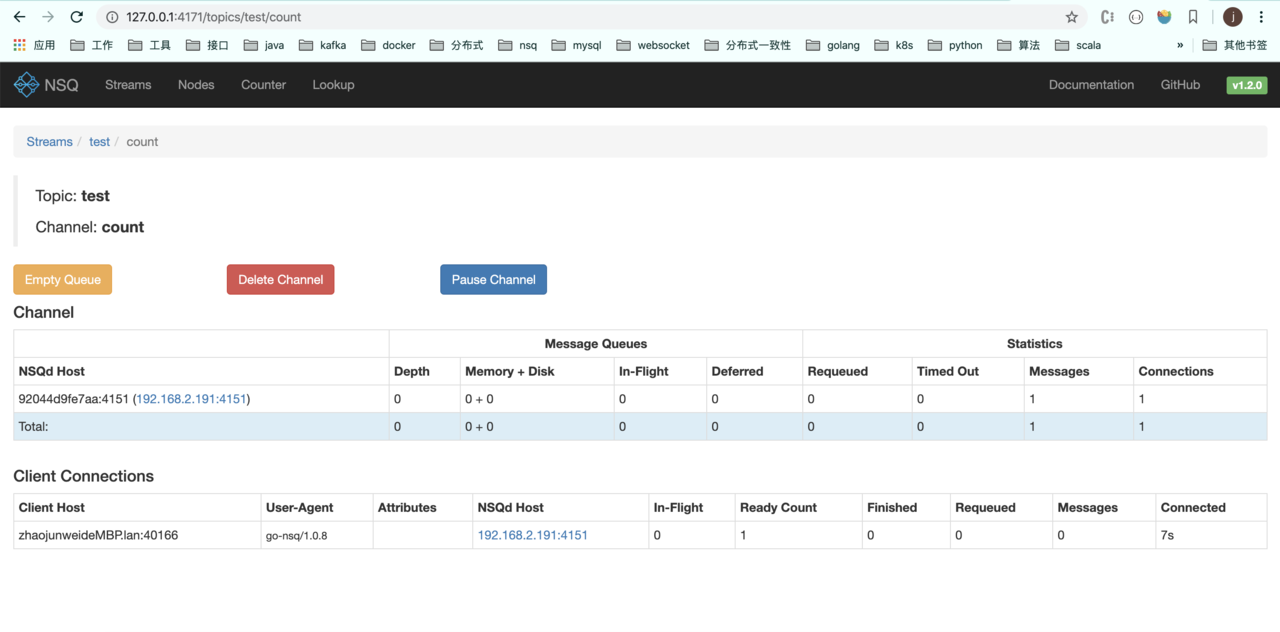Bookmark this page with the star icon

(1072, 17)
